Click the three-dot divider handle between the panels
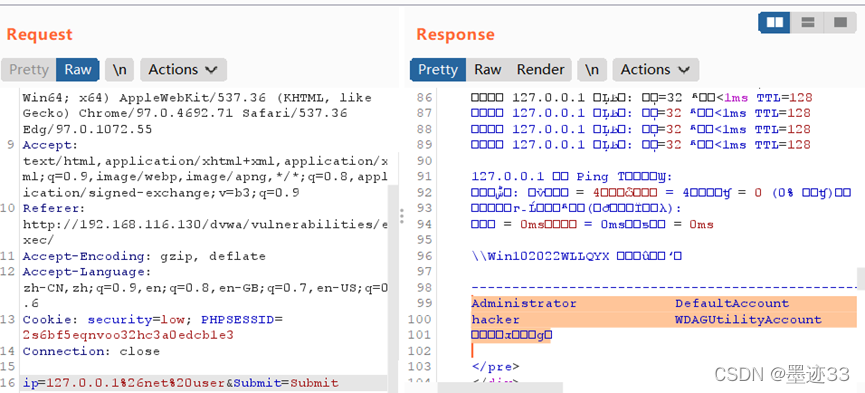 tap(402, 215)
